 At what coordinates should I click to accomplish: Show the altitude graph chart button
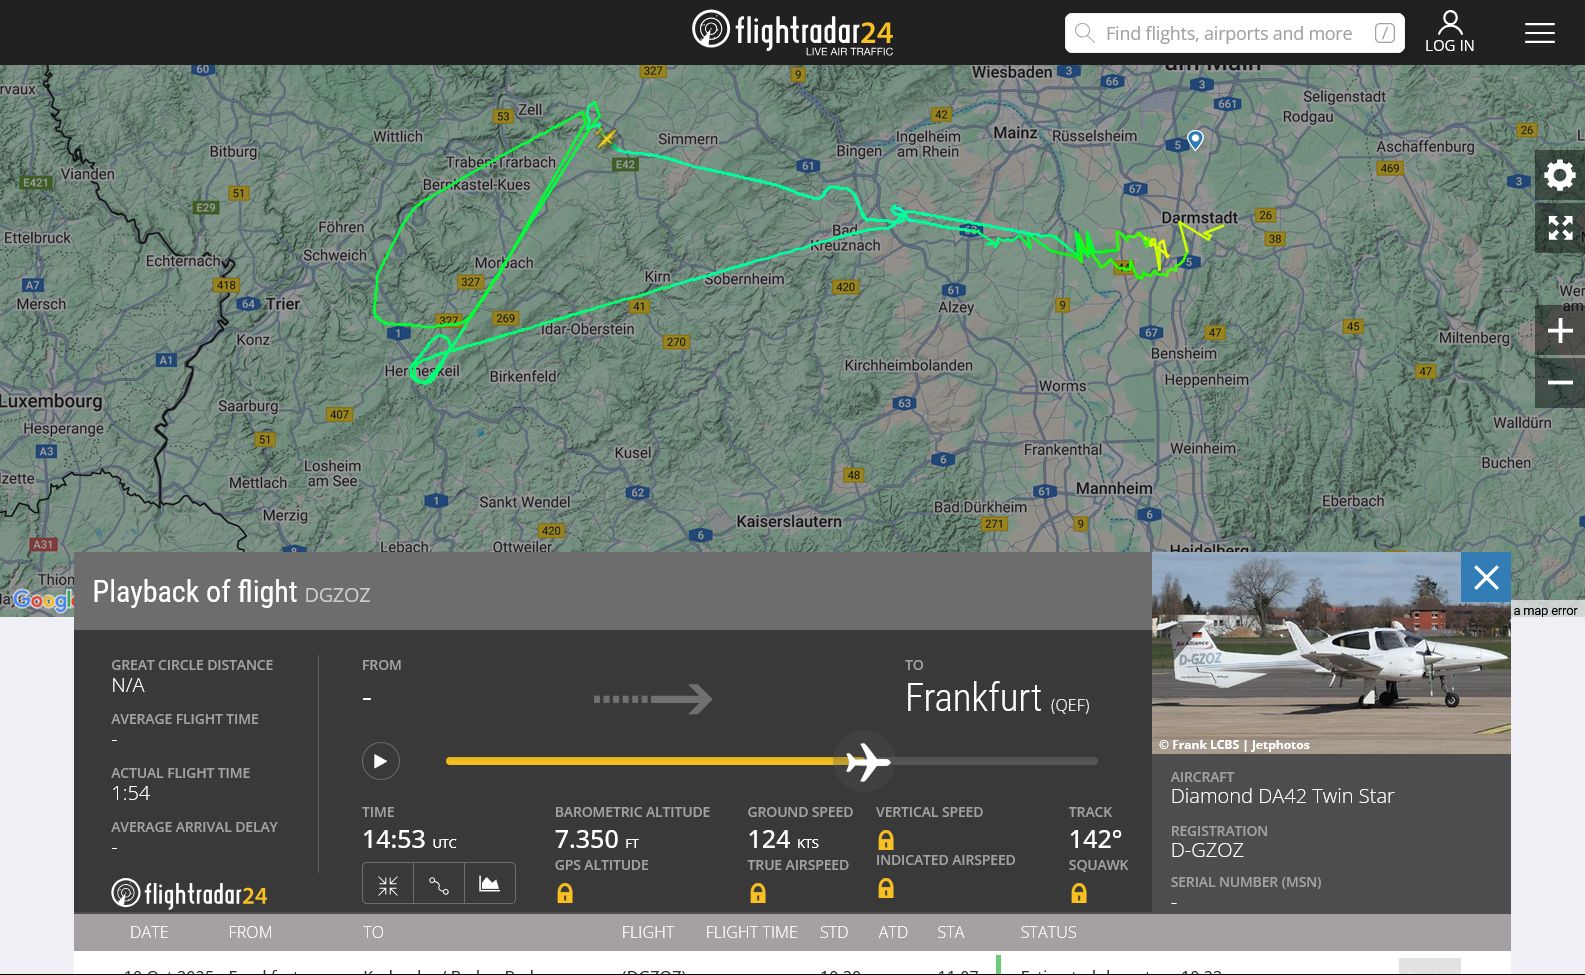tap(490, 884)
